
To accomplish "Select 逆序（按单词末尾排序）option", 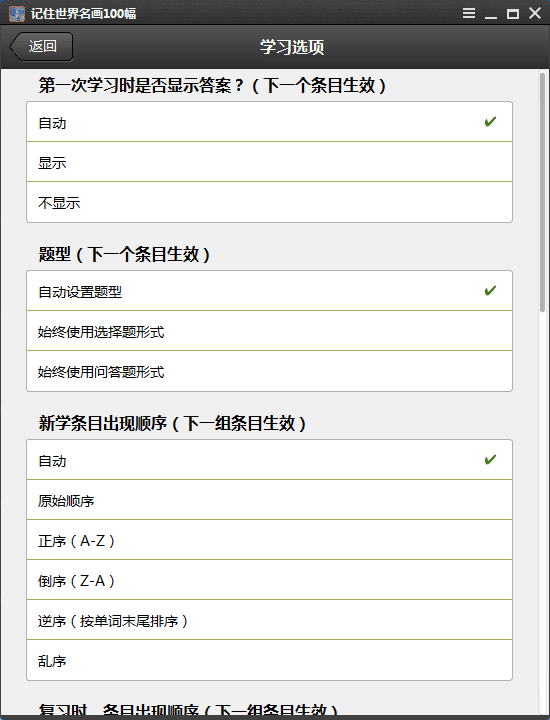I will pyautogui.click(x=269, y=620).
